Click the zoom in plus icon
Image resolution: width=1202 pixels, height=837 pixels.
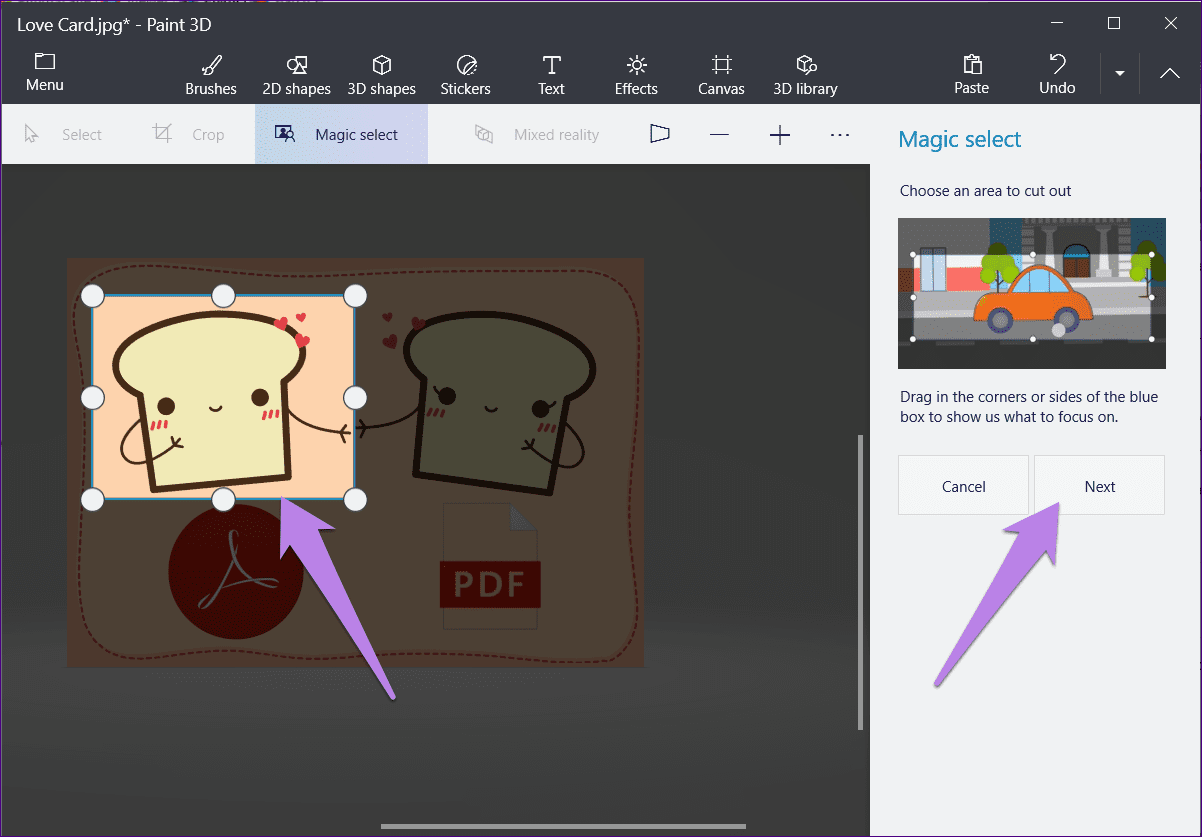pyautogui.click(x=780, y=134)
